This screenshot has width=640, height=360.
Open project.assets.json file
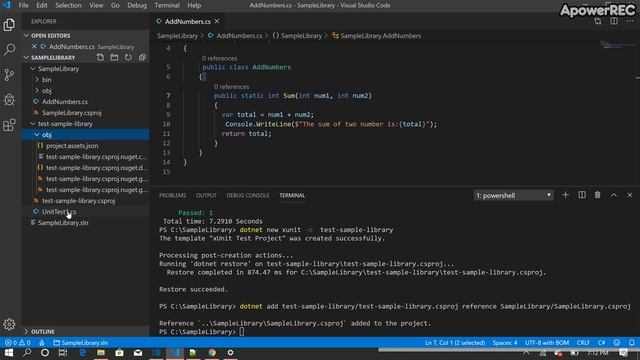tap(72, 146)
